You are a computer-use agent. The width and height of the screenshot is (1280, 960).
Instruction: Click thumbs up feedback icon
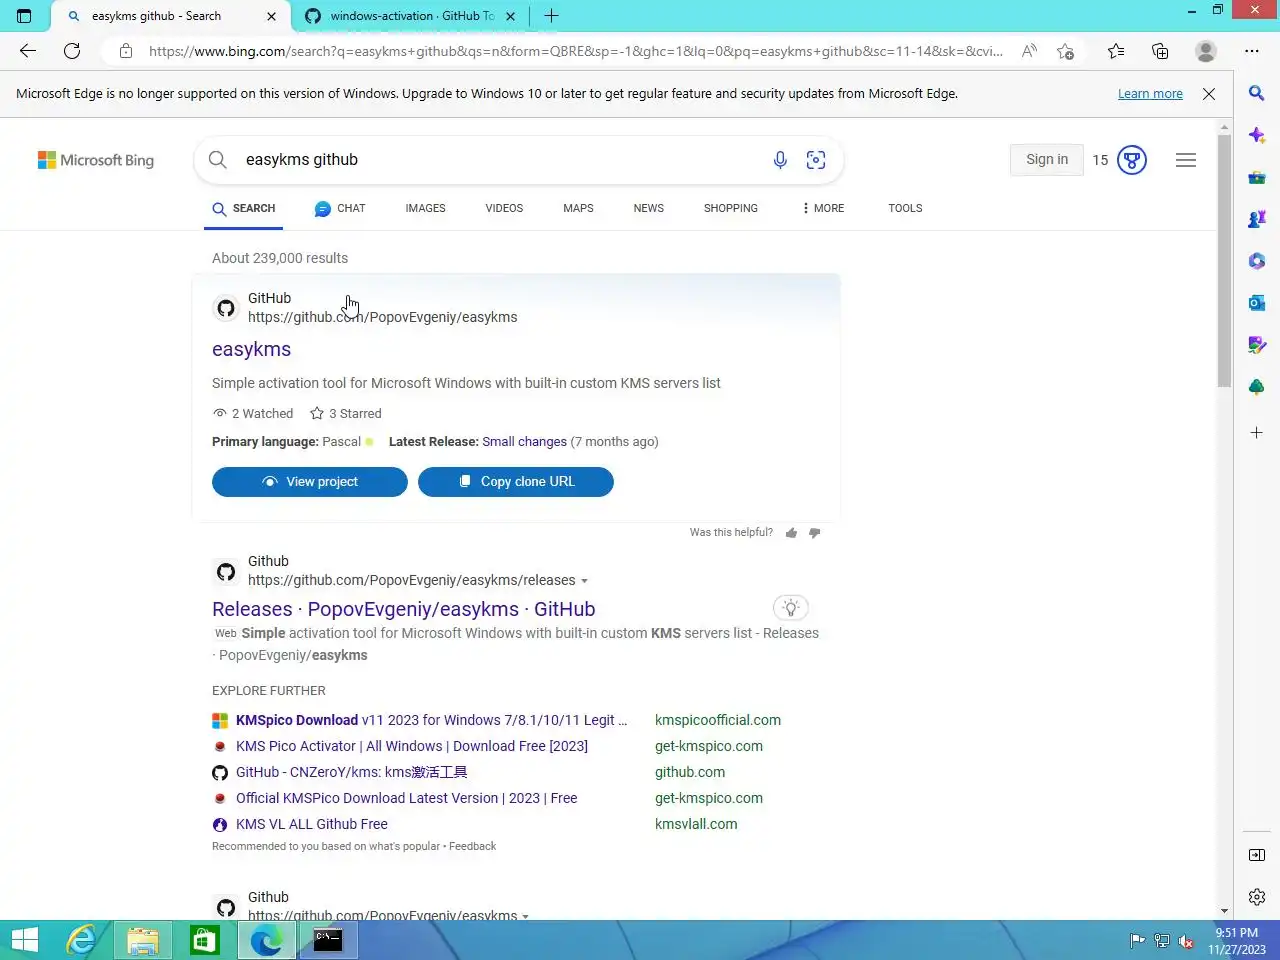[792, 533]
